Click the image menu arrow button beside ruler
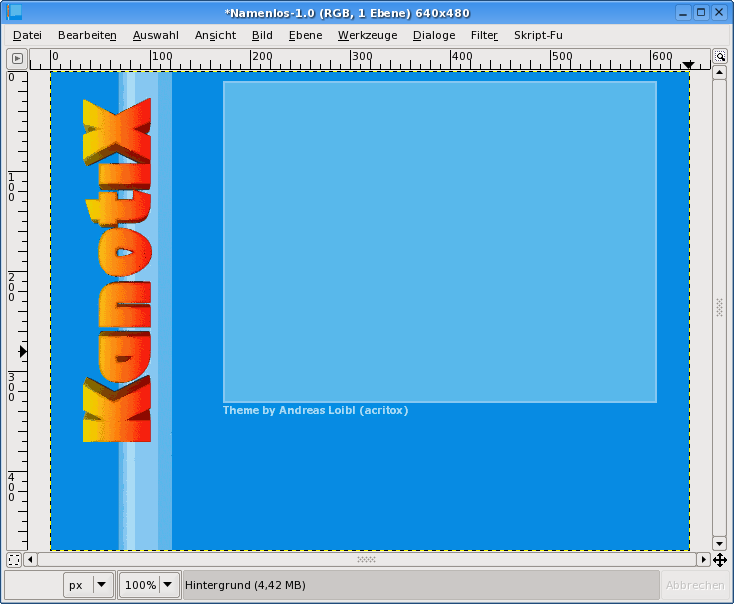 click(17, 59)
